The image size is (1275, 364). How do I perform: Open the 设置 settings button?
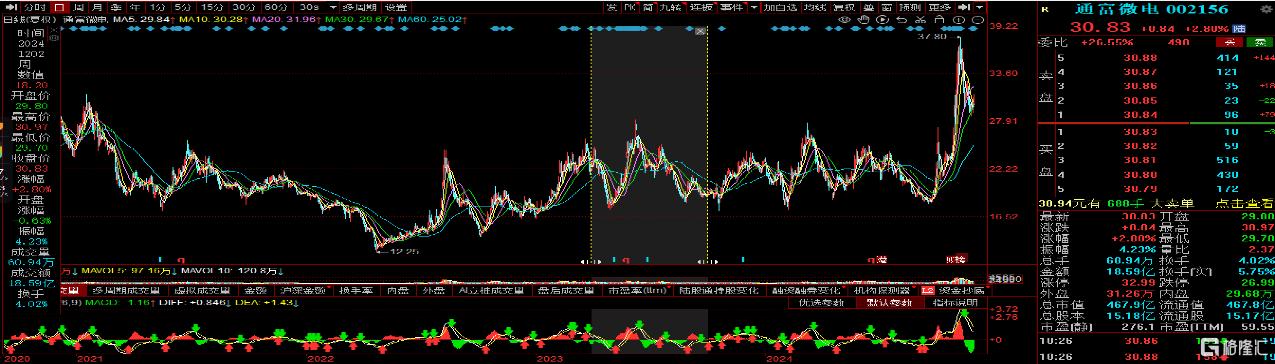point(395,7)
